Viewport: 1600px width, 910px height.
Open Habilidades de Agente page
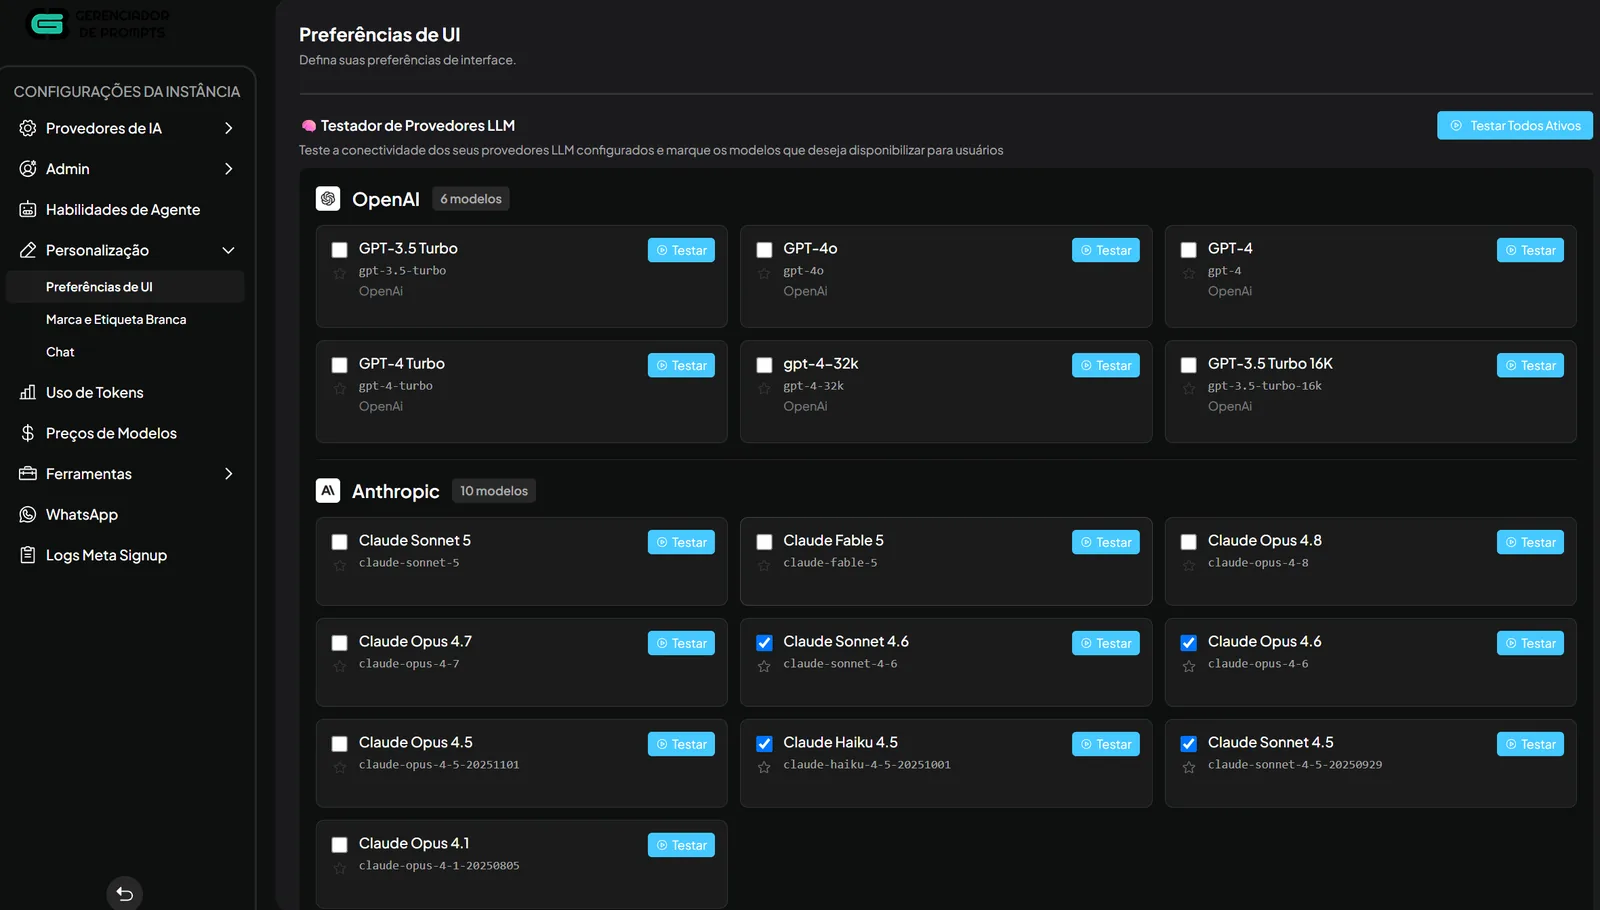coord(125,210)
